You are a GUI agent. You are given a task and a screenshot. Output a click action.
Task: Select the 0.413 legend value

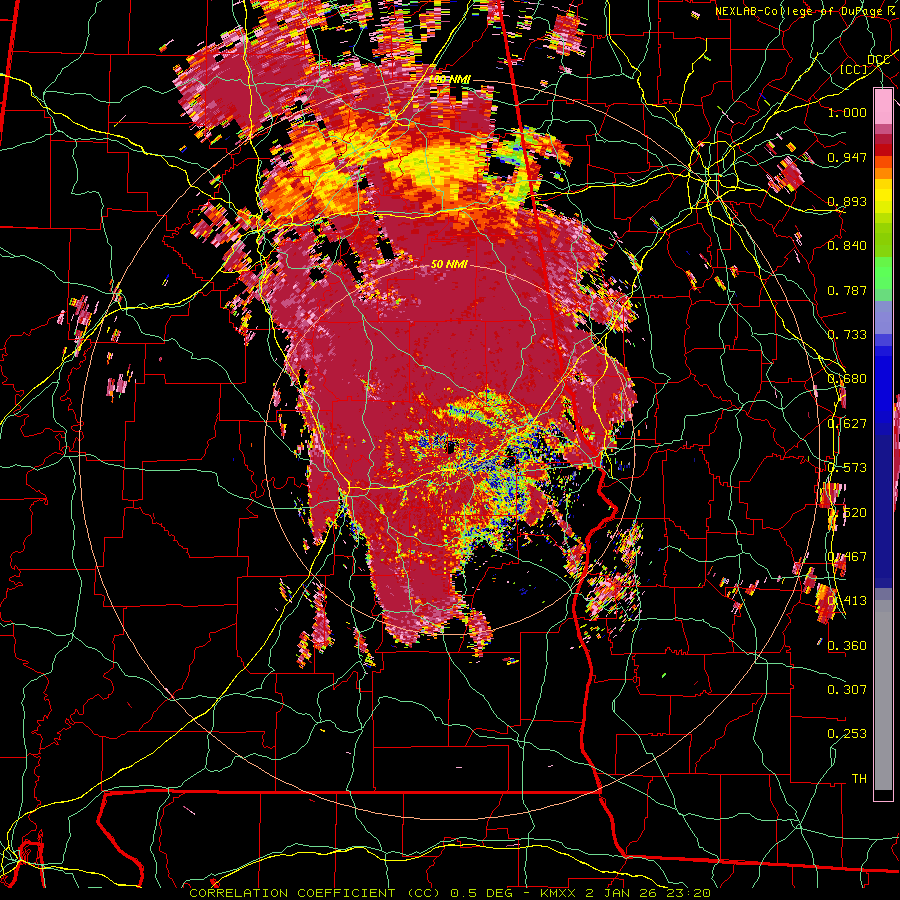click(x=847, y=601)
